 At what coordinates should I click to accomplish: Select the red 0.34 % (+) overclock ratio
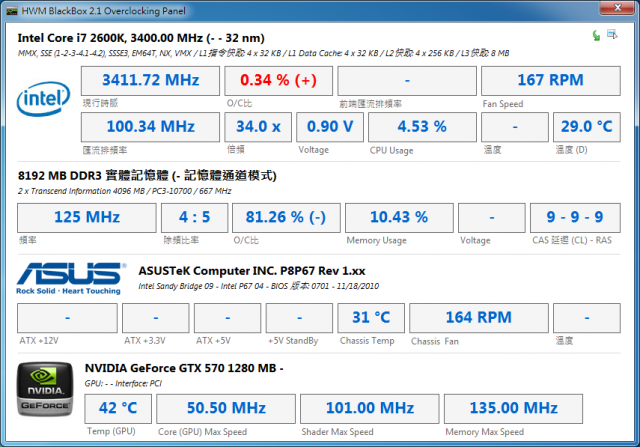point(278,80)
